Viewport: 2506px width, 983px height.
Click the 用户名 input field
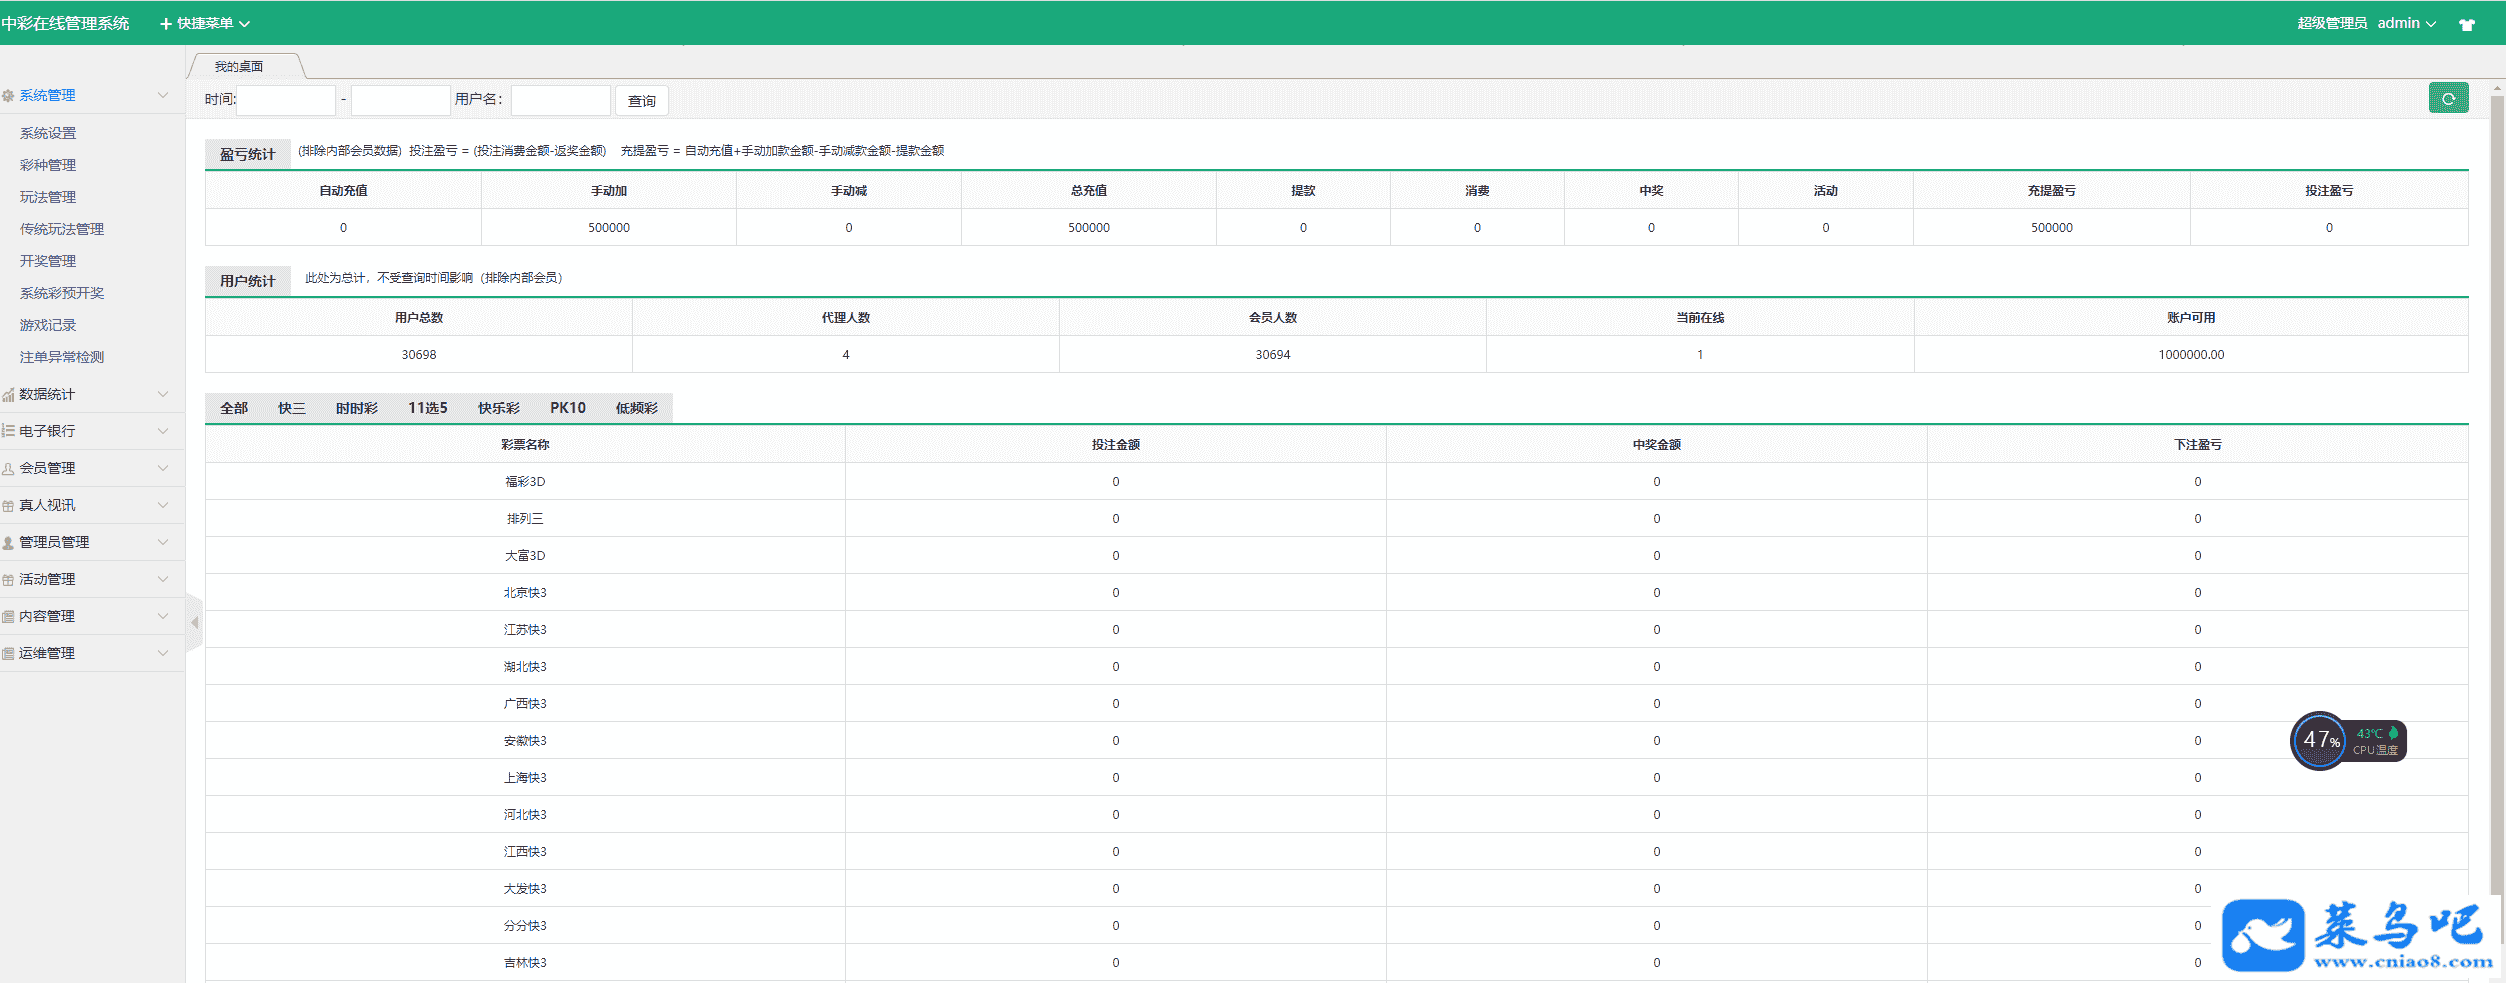point(560,100)
